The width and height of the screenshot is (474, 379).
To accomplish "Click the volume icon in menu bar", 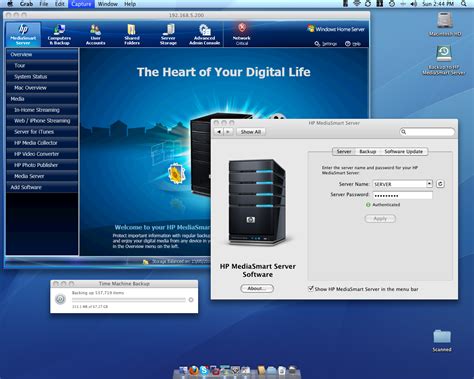I will click(414, 4).
